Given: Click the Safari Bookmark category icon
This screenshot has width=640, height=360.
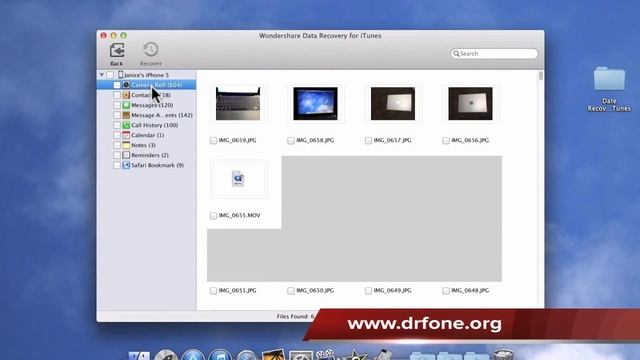Looking at the screenshot, I should (126, 165).
